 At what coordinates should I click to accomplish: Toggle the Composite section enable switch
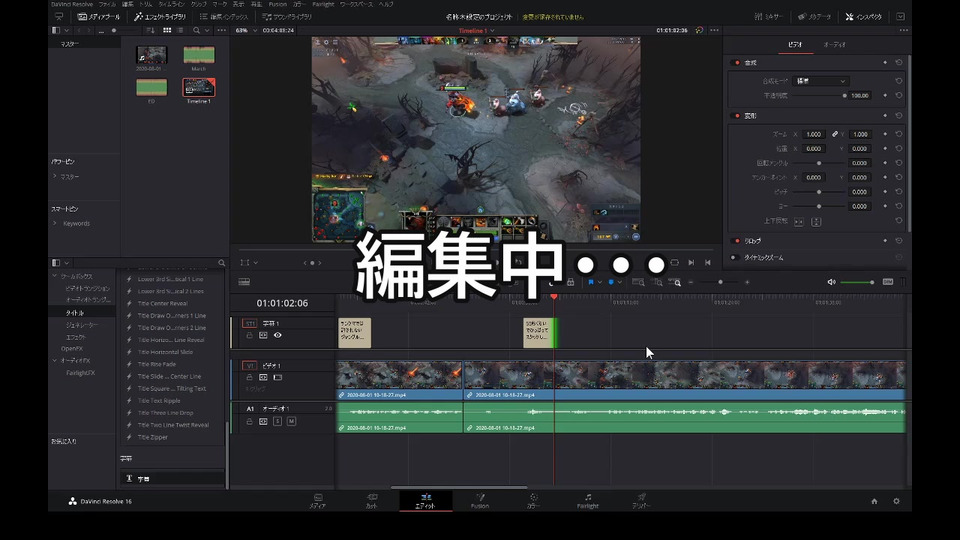[737, 62]
